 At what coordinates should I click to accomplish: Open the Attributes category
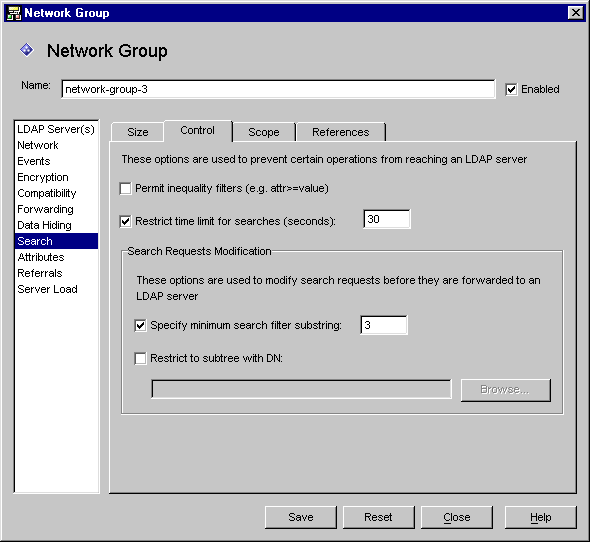(56, 257)
